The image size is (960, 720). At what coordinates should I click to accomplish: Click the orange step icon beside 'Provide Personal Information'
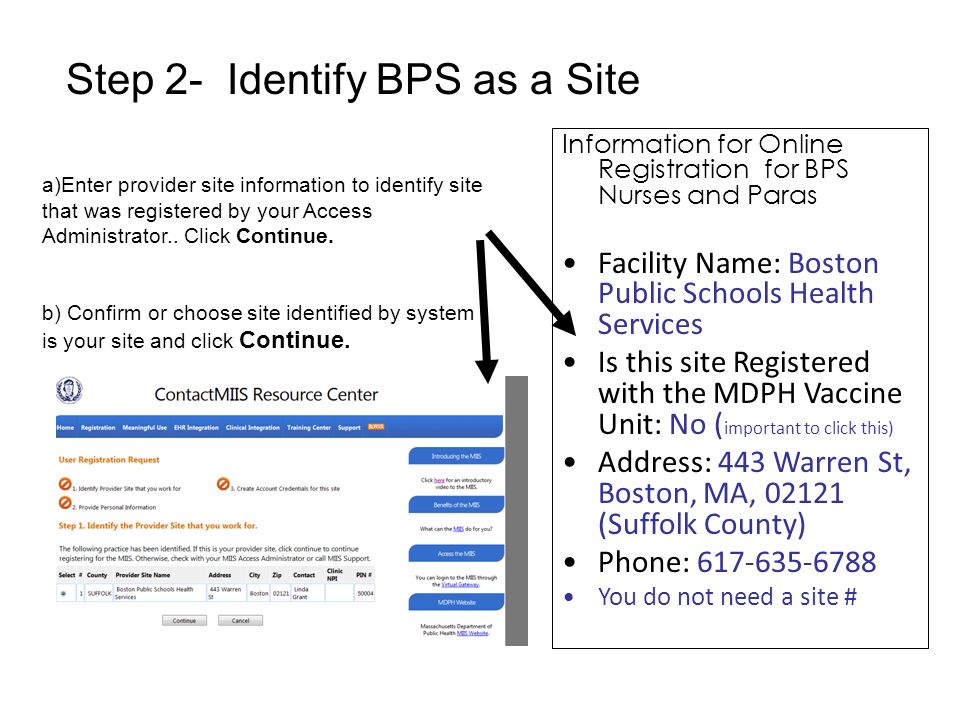click(65, 503)
